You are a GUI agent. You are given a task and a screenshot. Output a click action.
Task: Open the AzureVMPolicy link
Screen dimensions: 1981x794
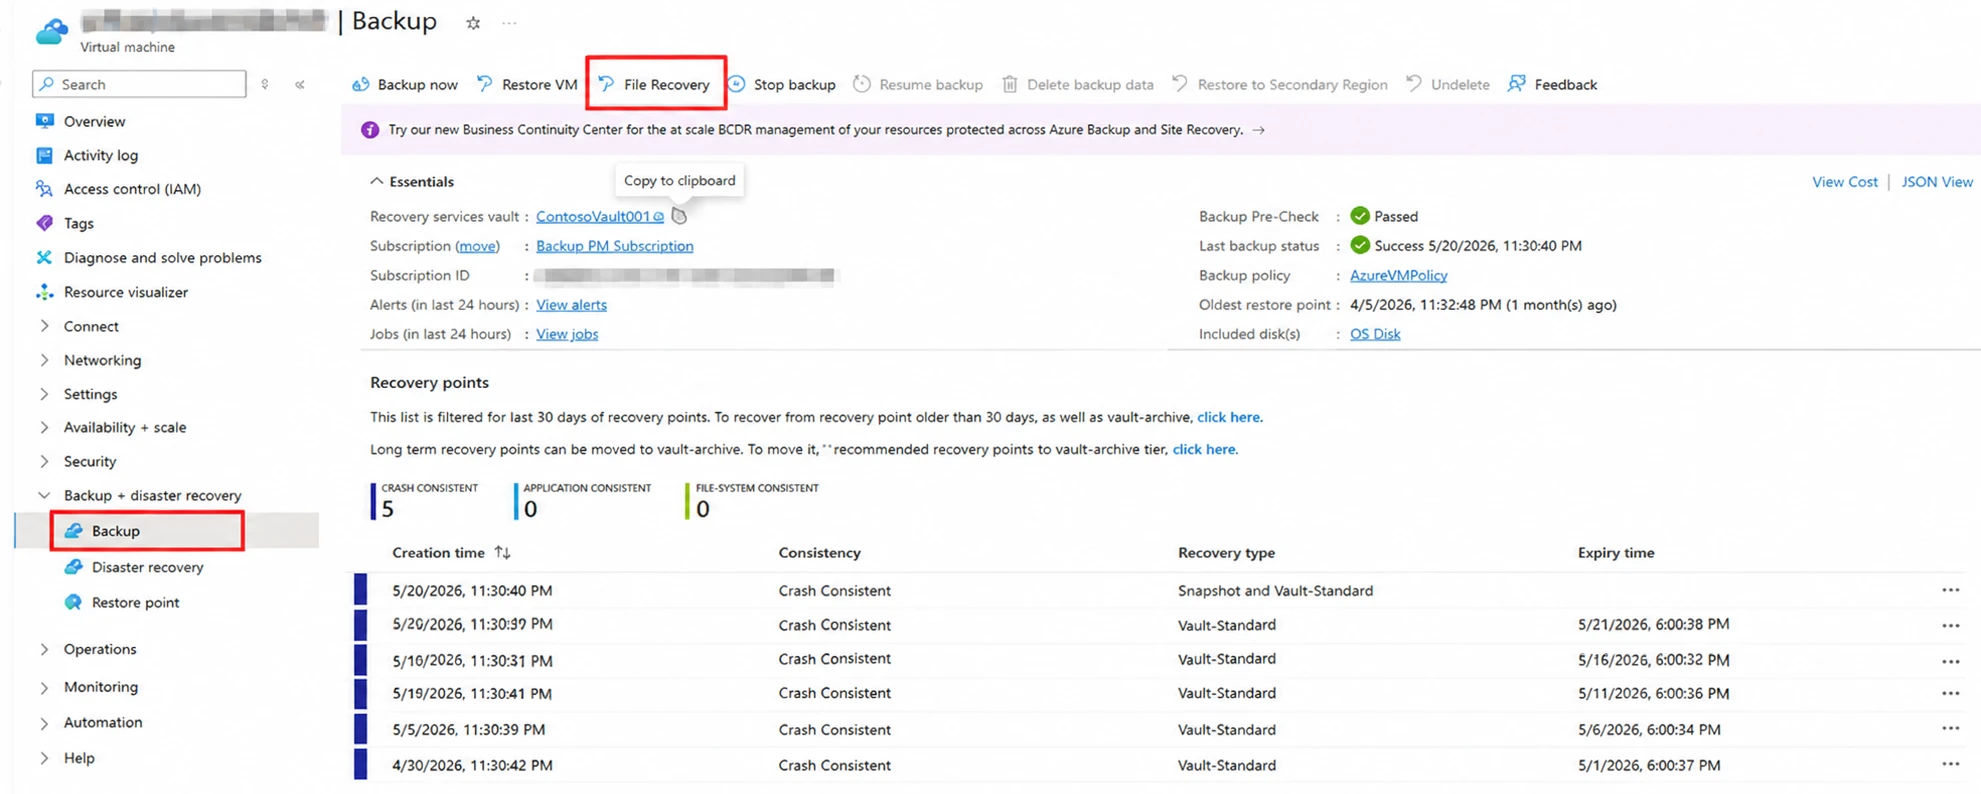(1398, 275)
